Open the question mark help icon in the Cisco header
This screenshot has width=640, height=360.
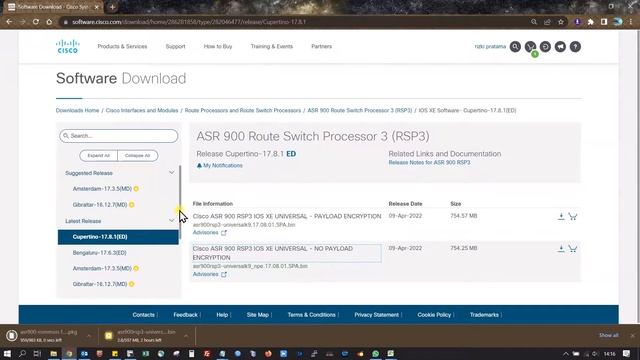click(x=575, y=47)
